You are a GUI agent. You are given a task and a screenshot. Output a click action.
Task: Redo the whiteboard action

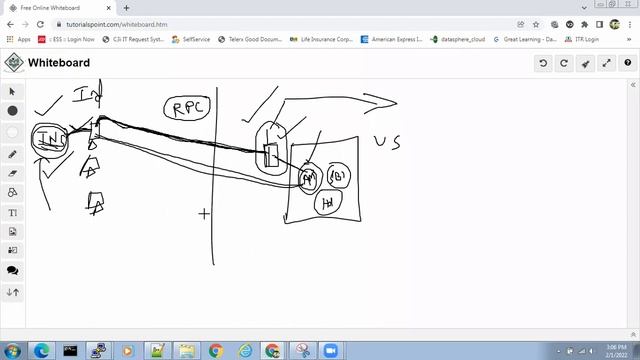[x=564, y=63]
